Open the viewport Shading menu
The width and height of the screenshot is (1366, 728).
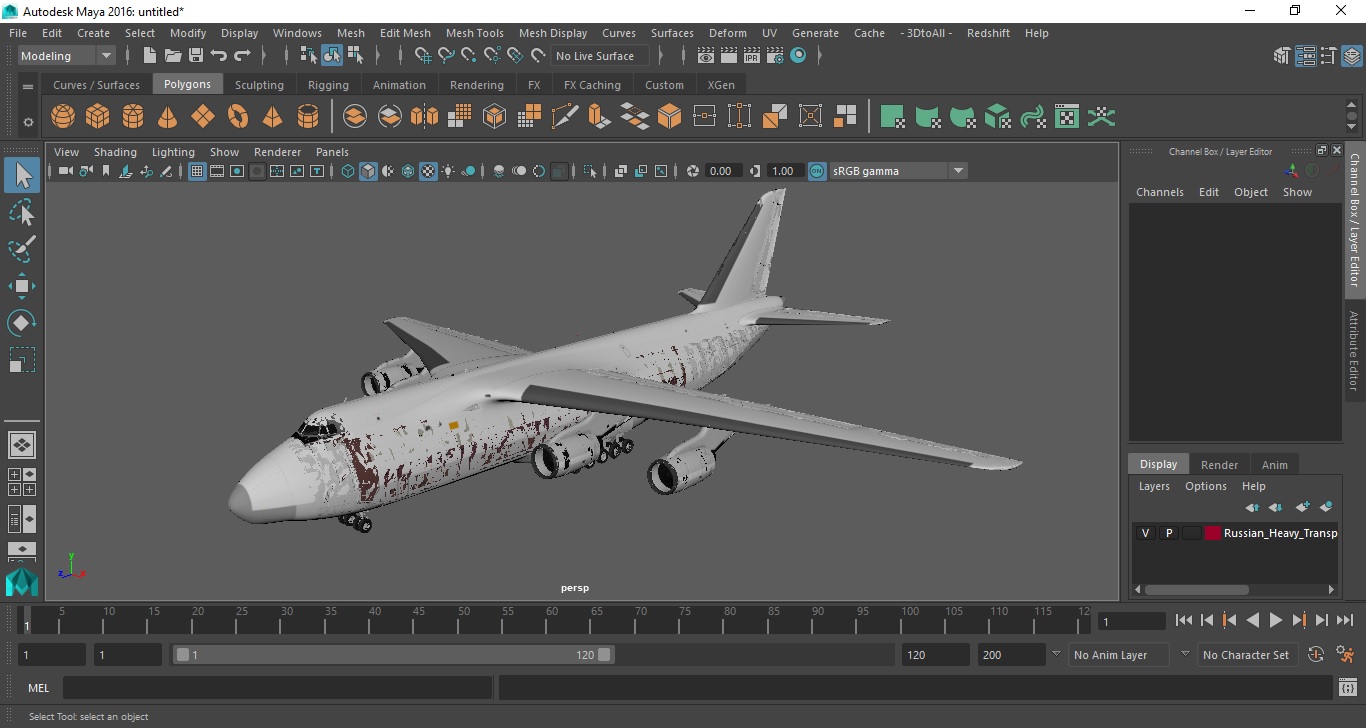point(115,152)
